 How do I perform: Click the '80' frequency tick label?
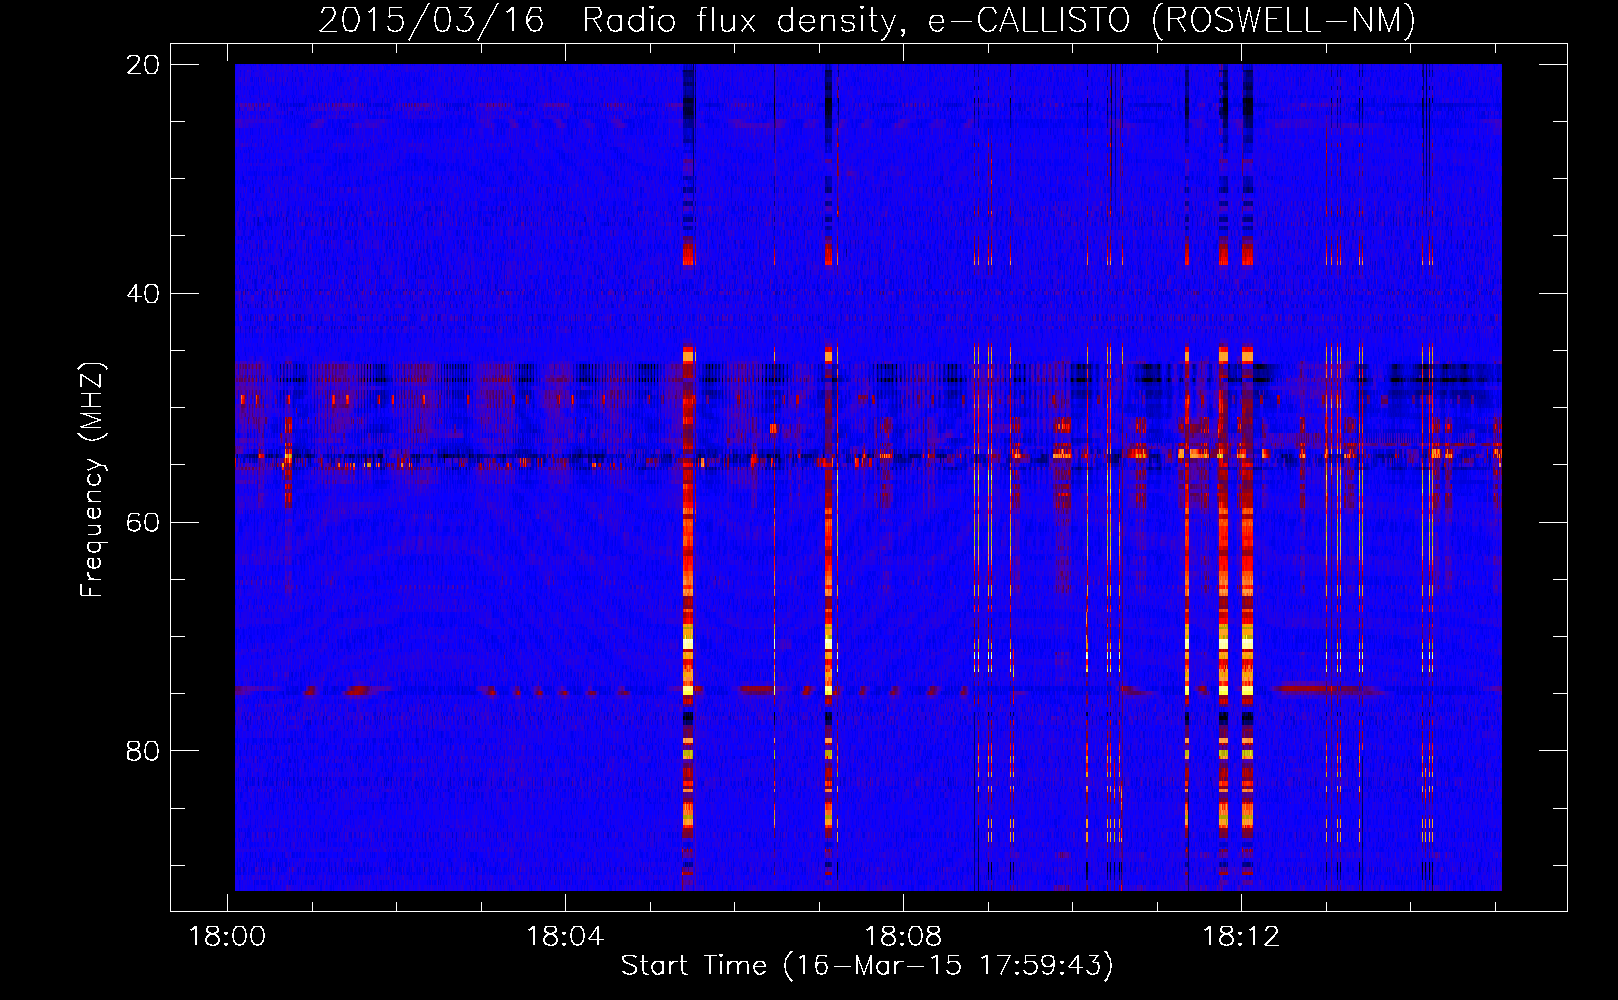143,751
